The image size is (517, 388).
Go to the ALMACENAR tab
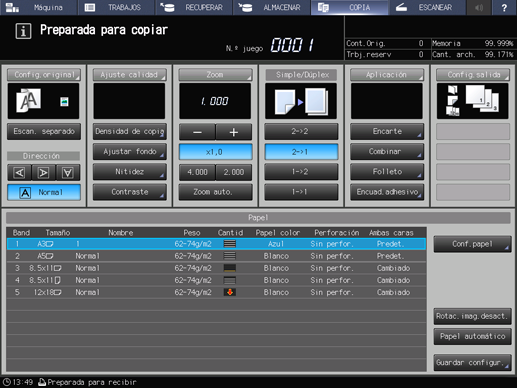coord(272,7)
